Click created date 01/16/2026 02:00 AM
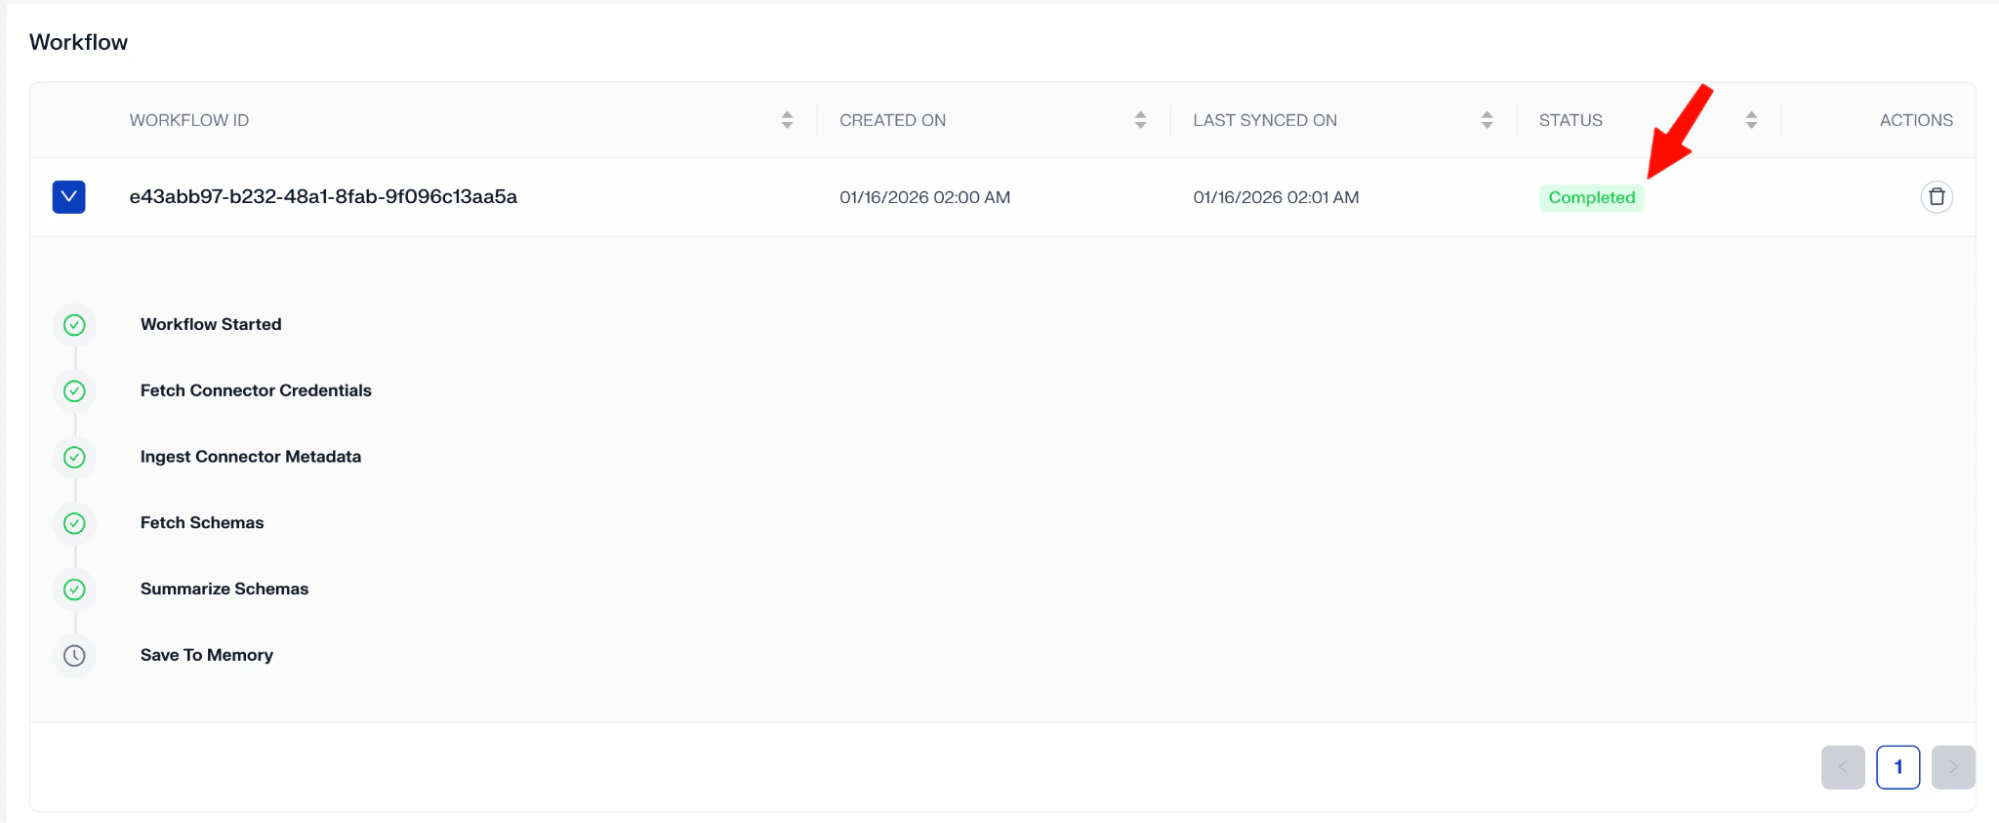The height and width of the screenshot is (823, 1999). point(925,197)
